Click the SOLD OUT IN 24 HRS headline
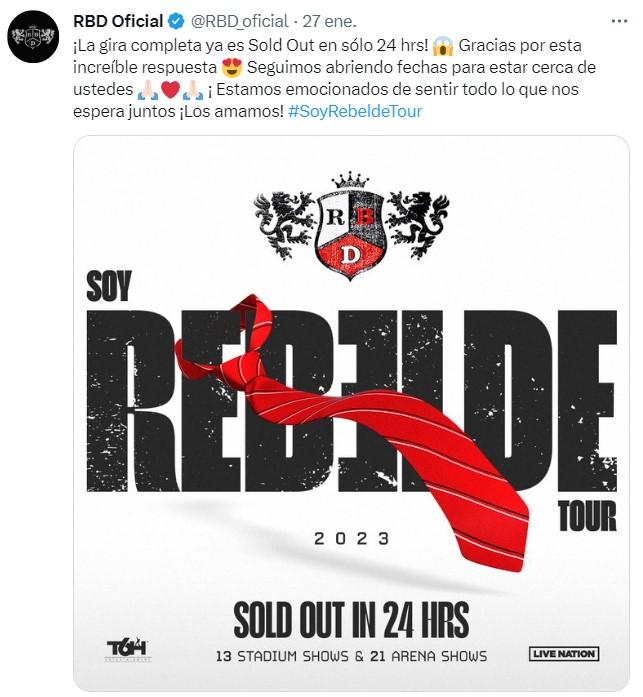The height and width of the screenshot is (697, 643). (x=351, y=619)
